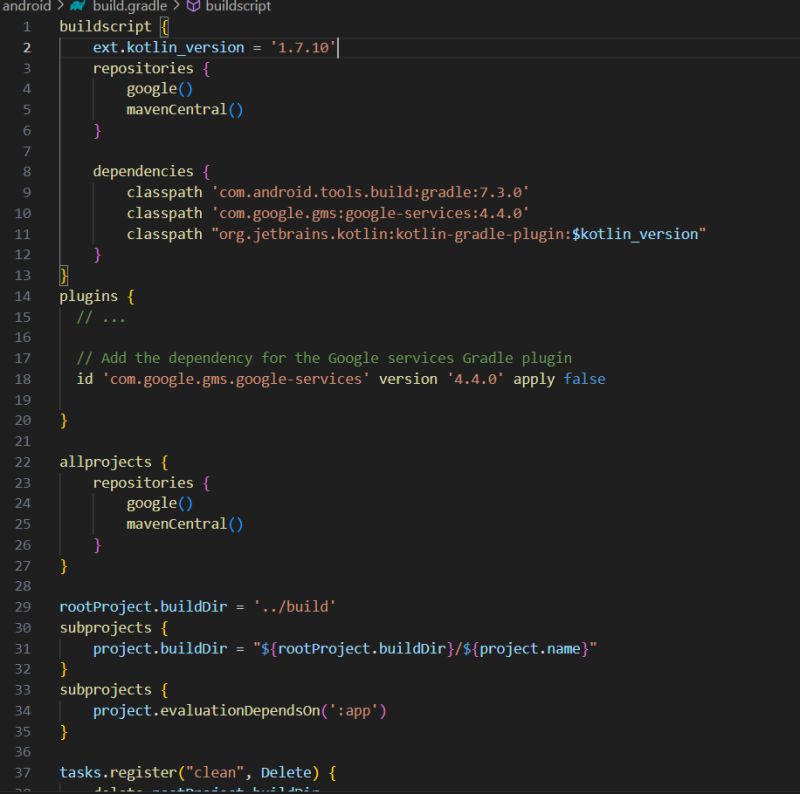The height and width of the screenshot is (794, 800).
Task: Click 'rootProject.buildDir' on line 29
Action: [x=143, y=607]
